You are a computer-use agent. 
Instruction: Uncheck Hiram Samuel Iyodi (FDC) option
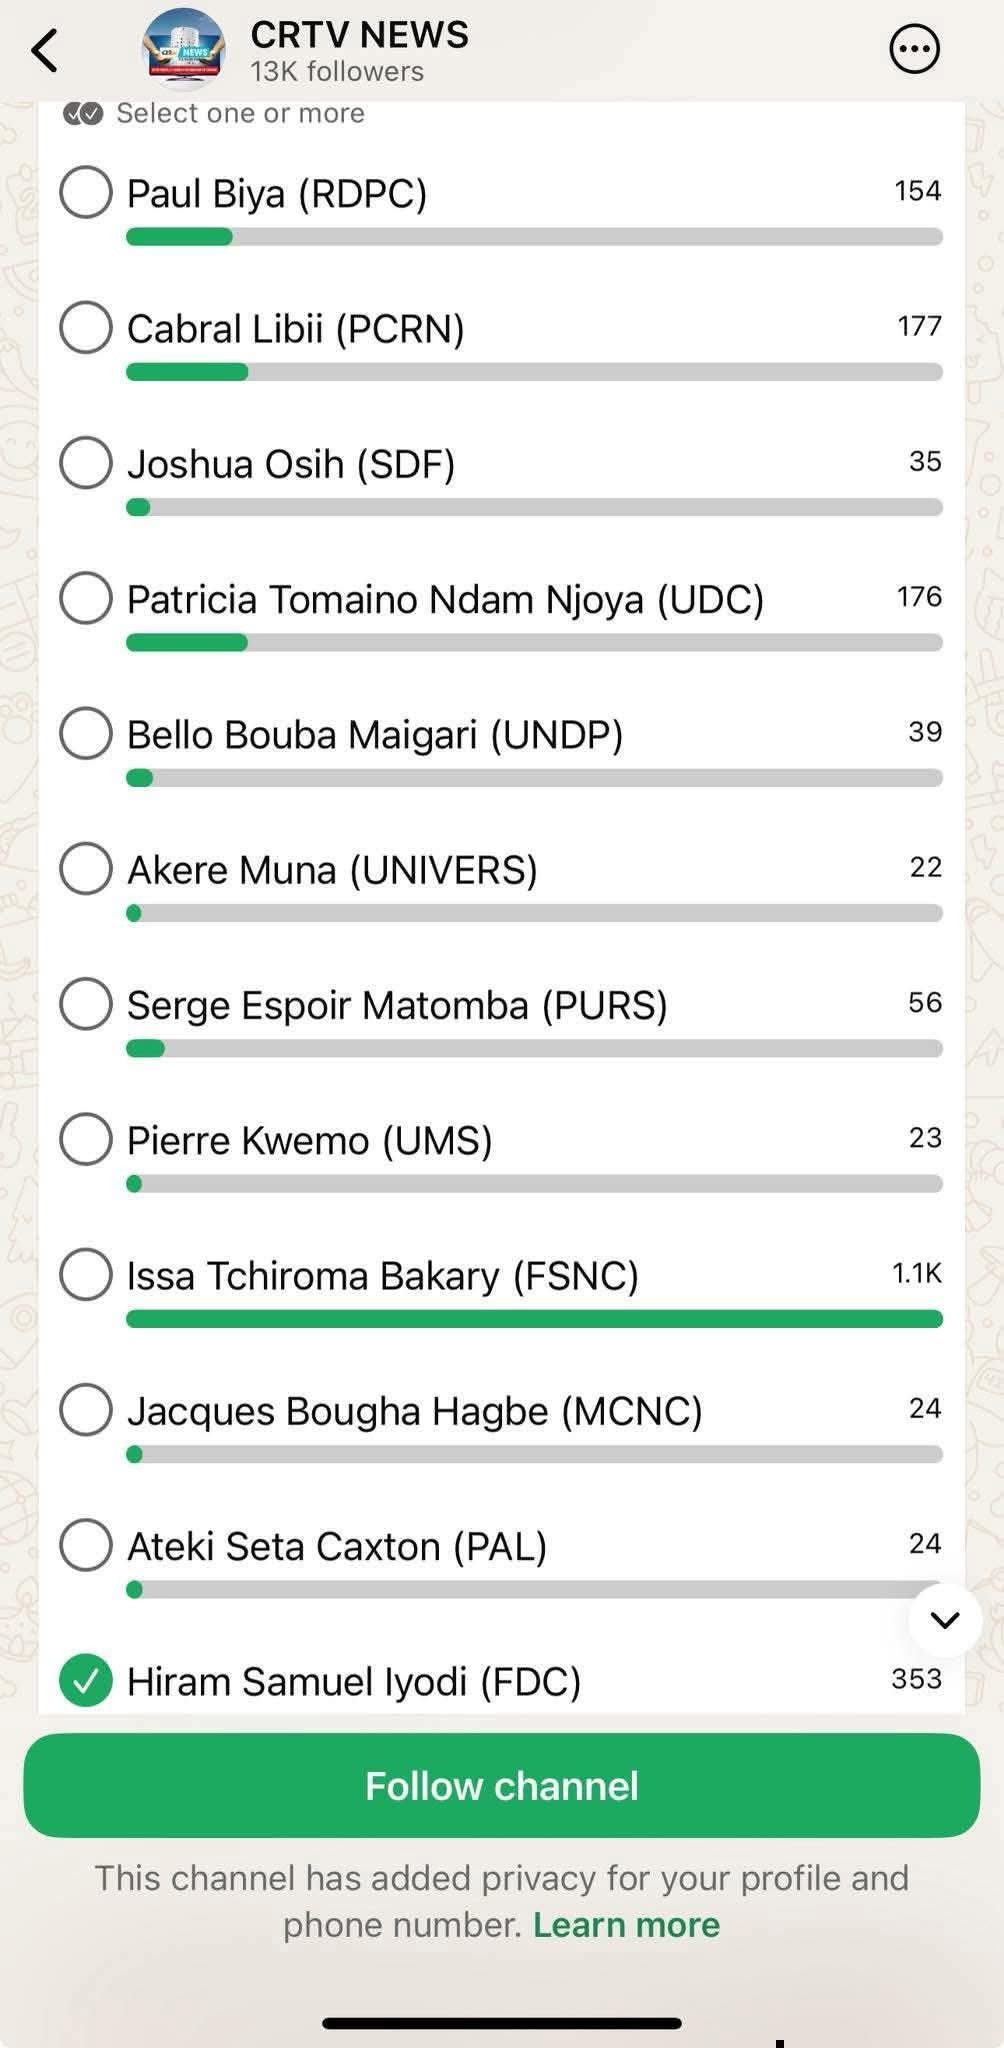86,1681
